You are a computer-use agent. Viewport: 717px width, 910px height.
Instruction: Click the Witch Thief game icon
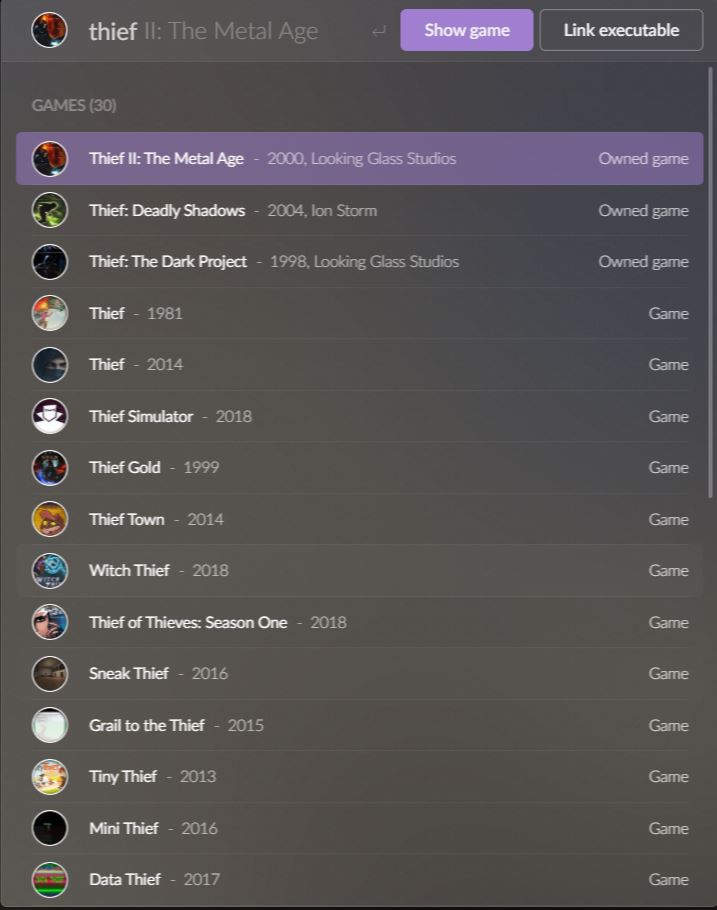click(x=49, y=570)
